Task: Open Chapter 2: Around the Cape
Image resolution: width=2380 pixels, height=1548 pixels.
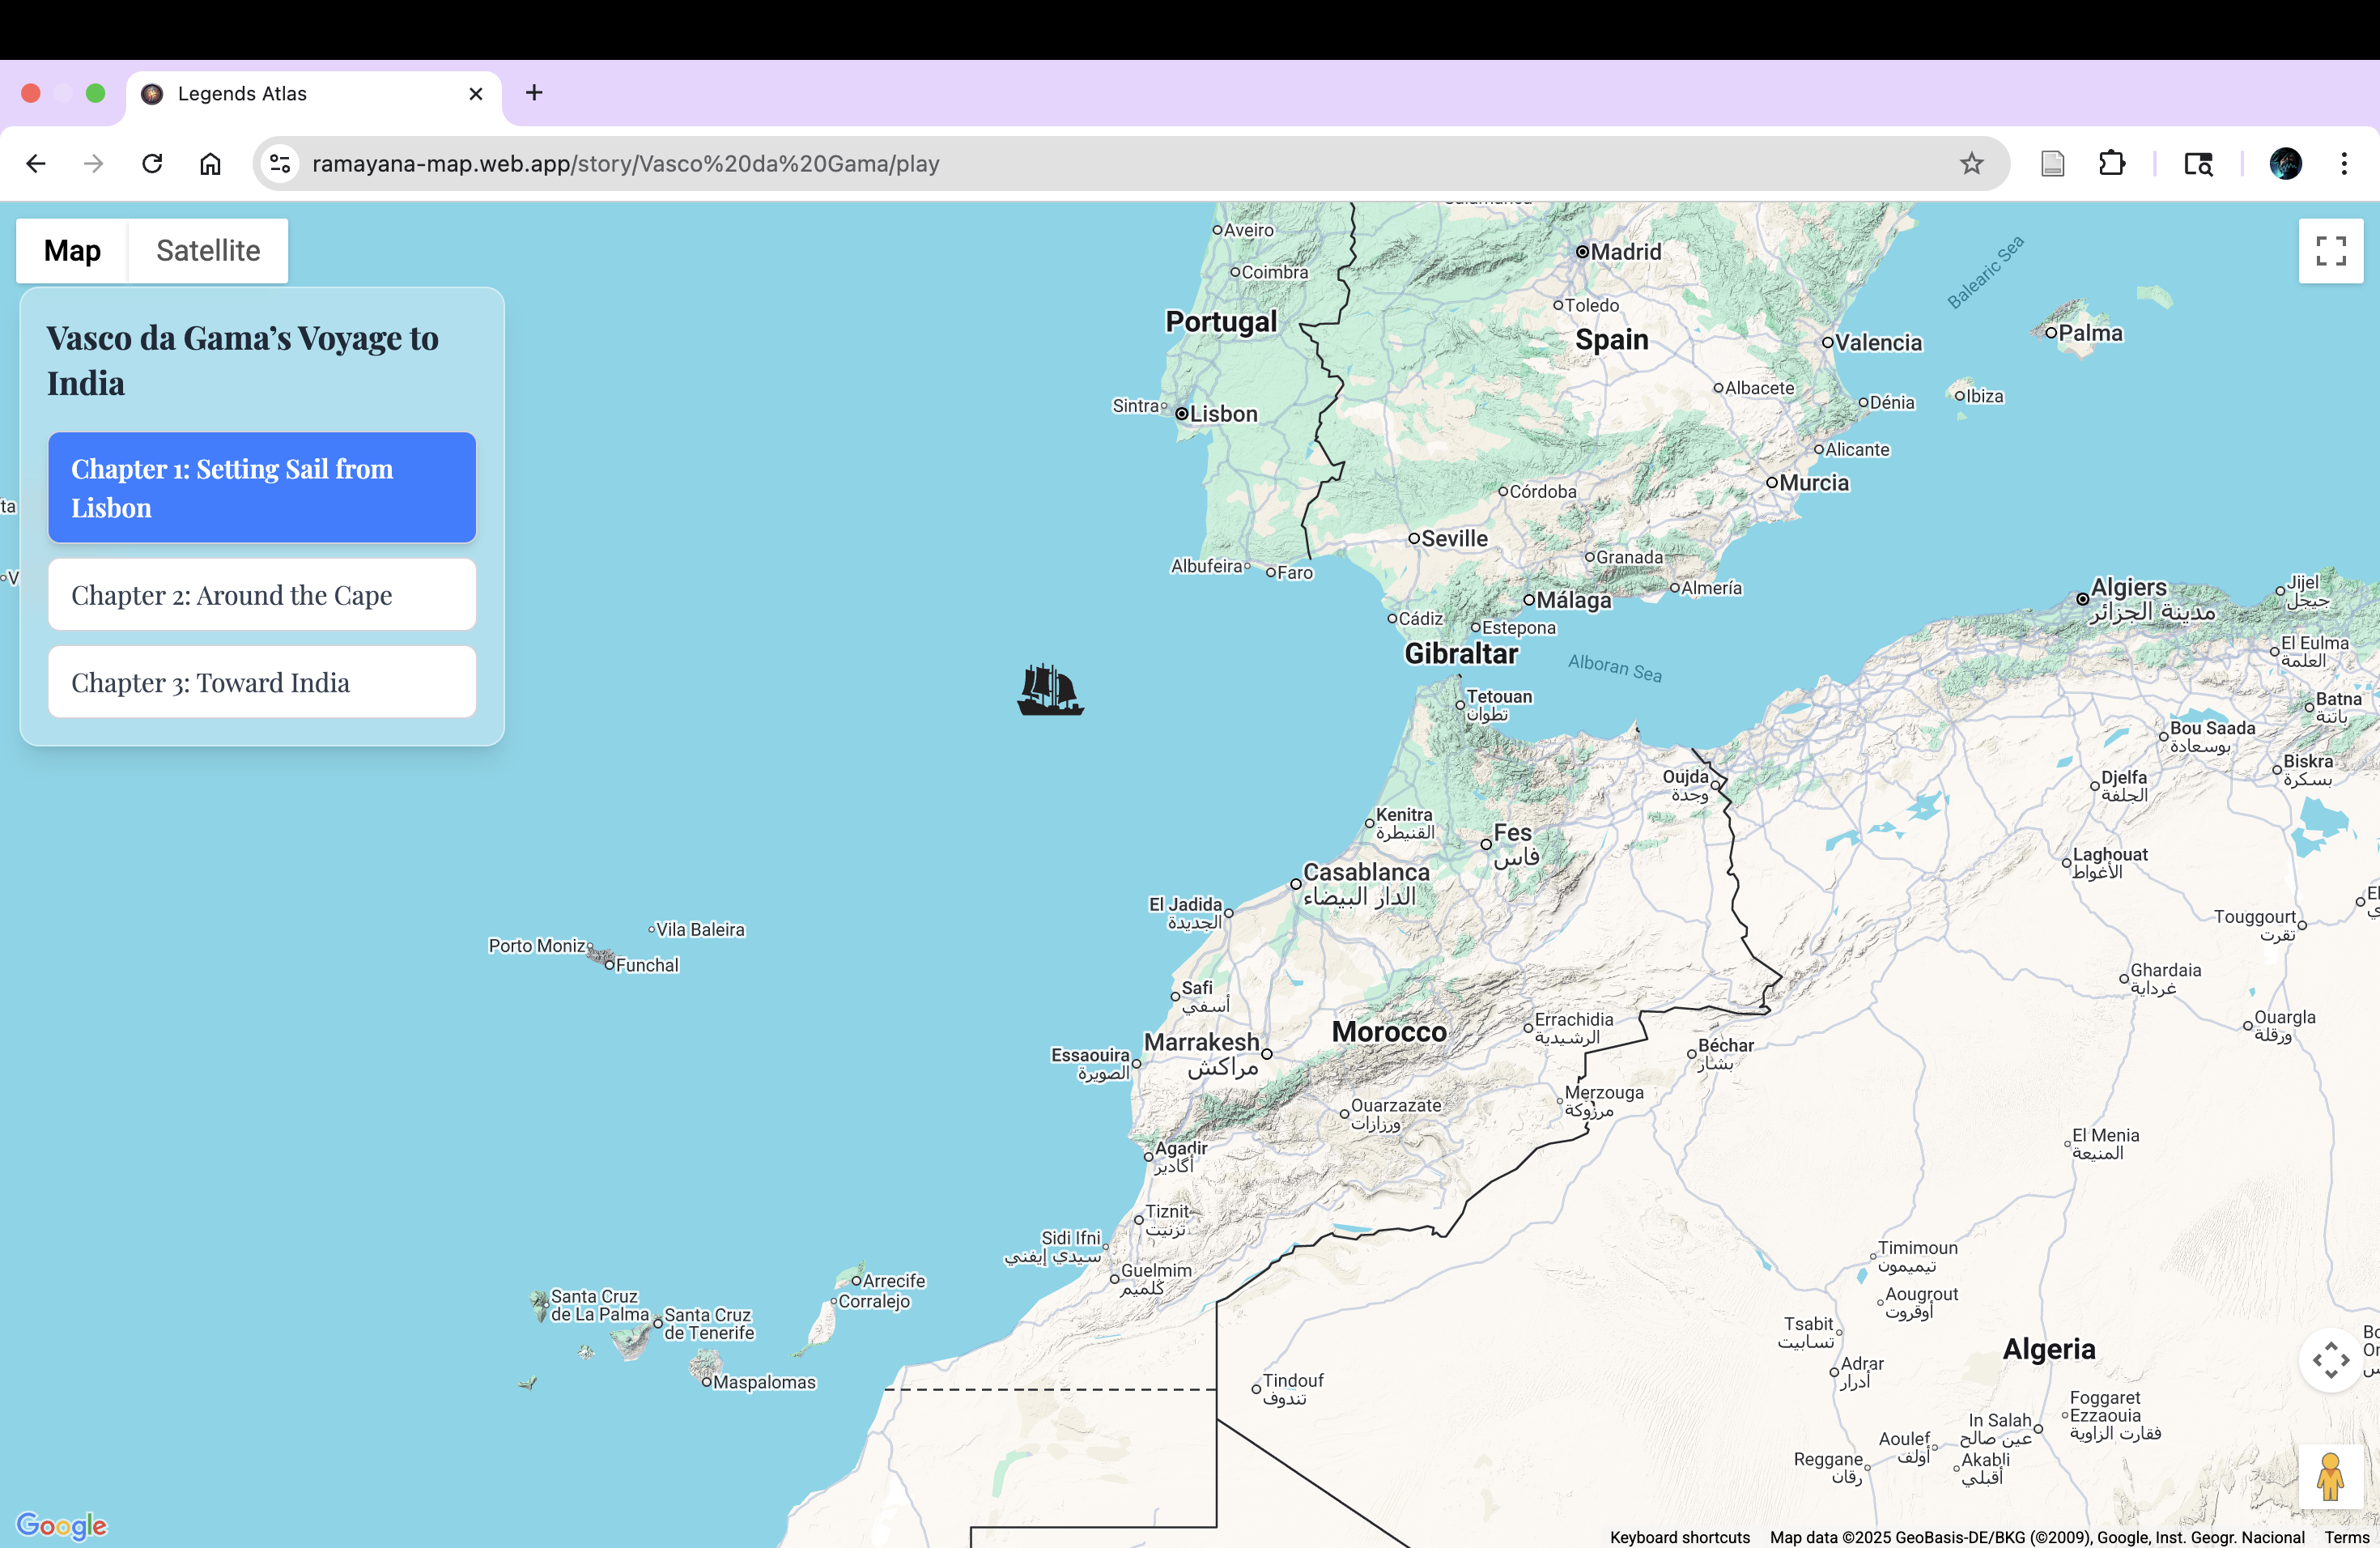Action: (x=262, y=595)
